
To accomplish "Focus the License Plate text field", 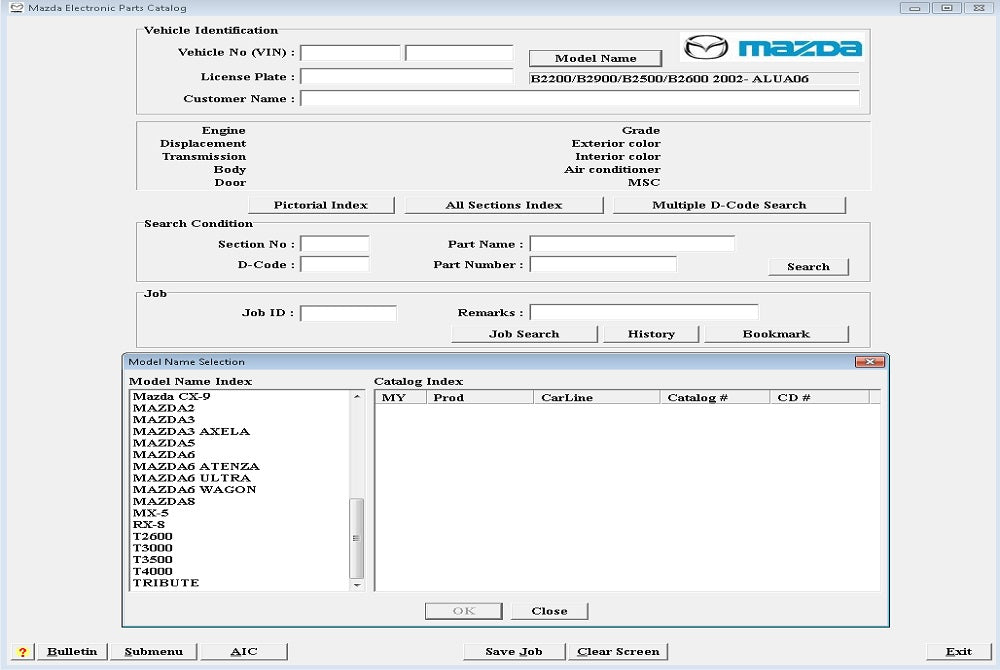I will pyautogui.click(x=406, y=76).
